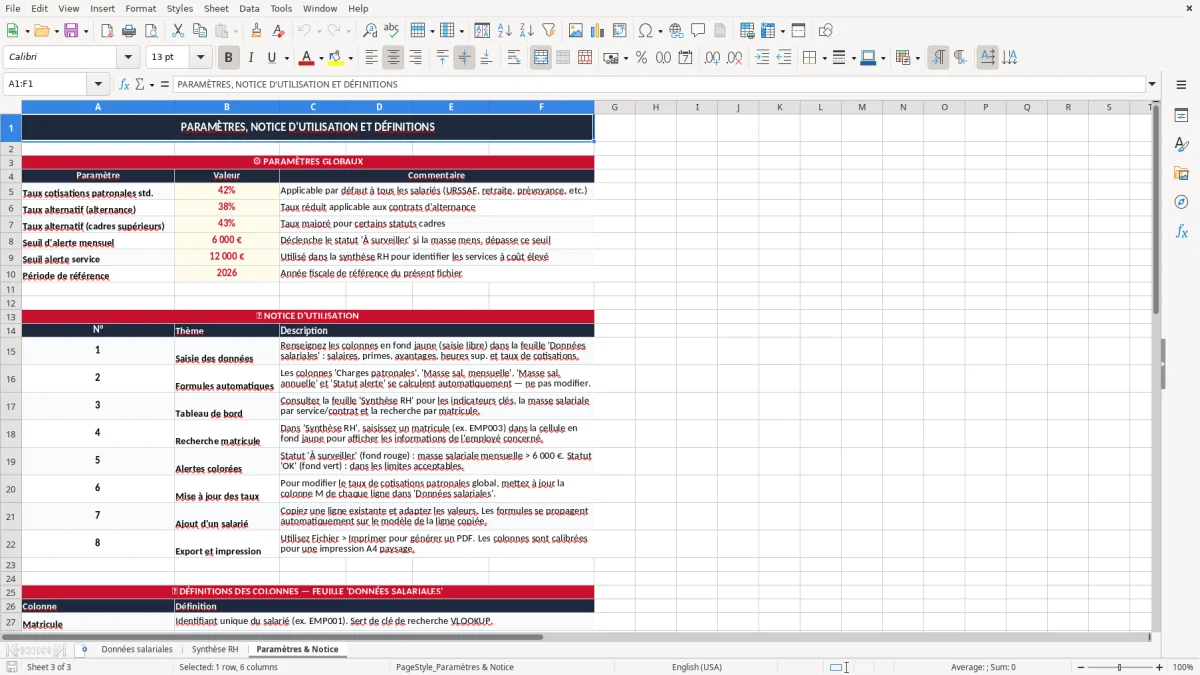This screenshot has width=1200, height=675.
Task: Click the Format as Date icon
Action: [685, 58]
